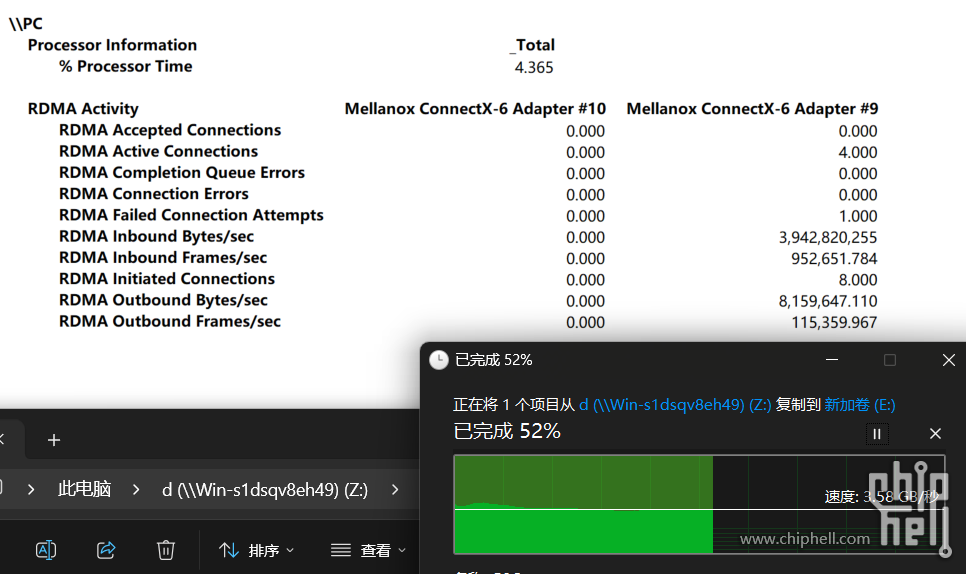
Task: Click the Processor Information group heading
Action: pos(112,45)
